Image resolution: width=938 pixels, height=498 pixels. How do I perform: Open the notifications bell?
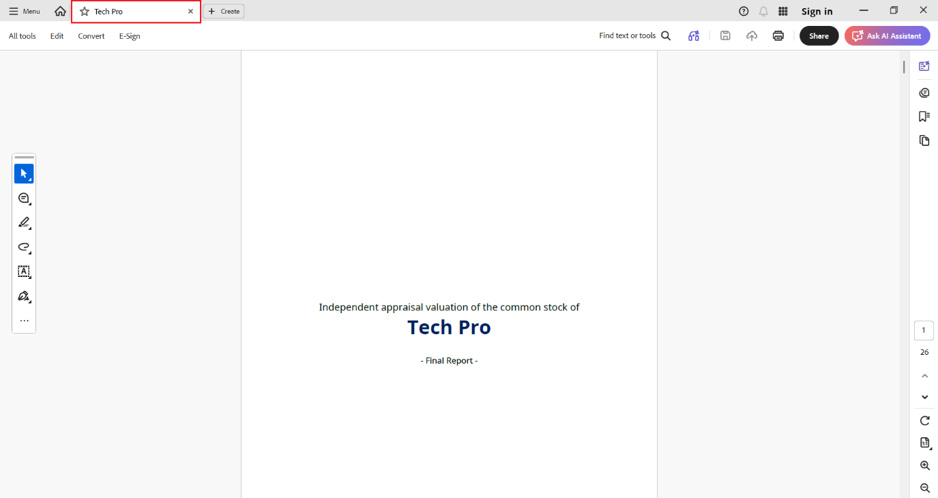[763, 11]
